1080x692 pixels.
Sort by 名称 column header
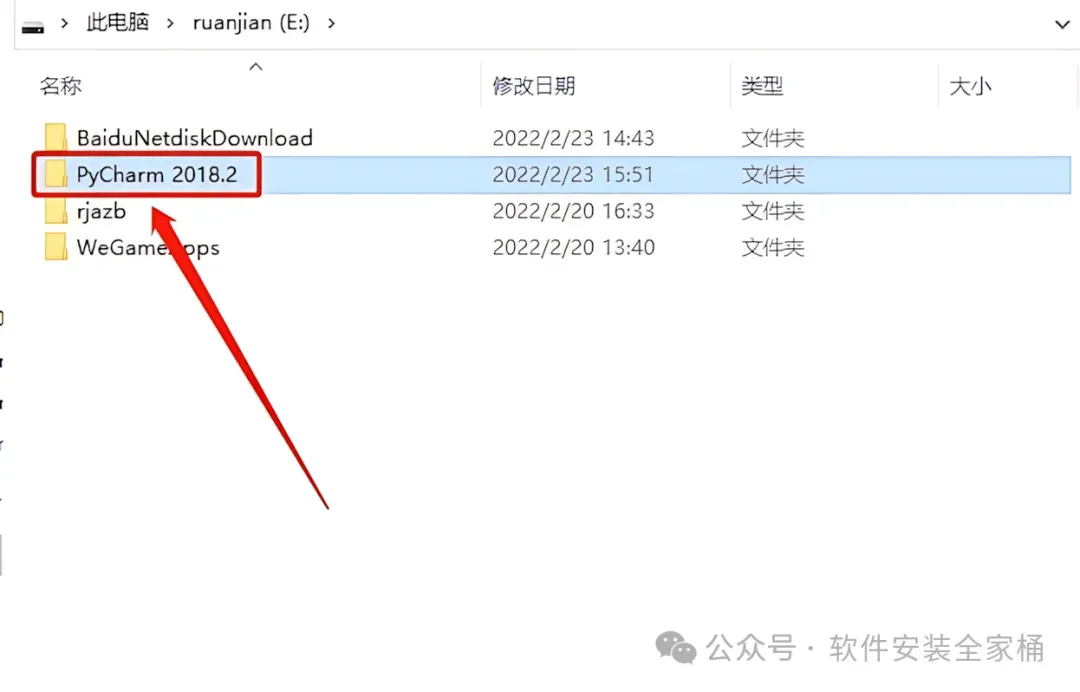click(61, 86)
